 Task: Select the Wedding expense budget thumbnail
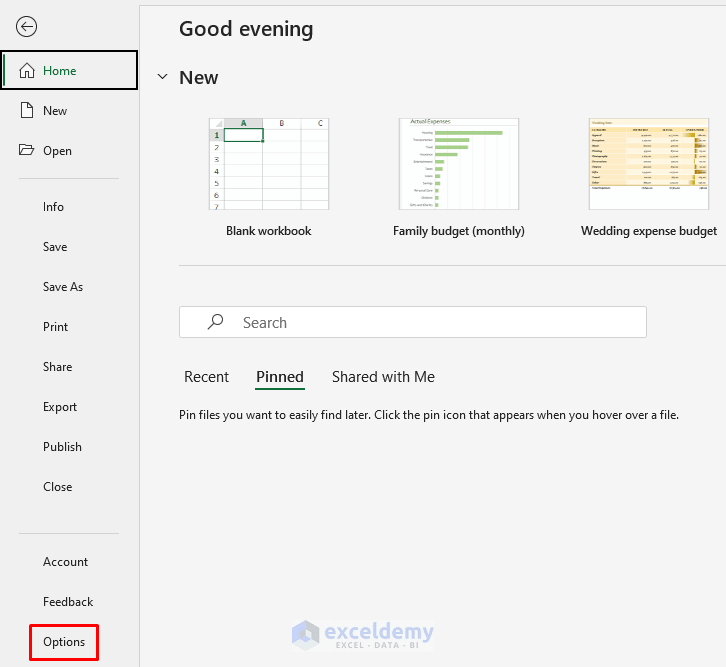pos(649,164)
